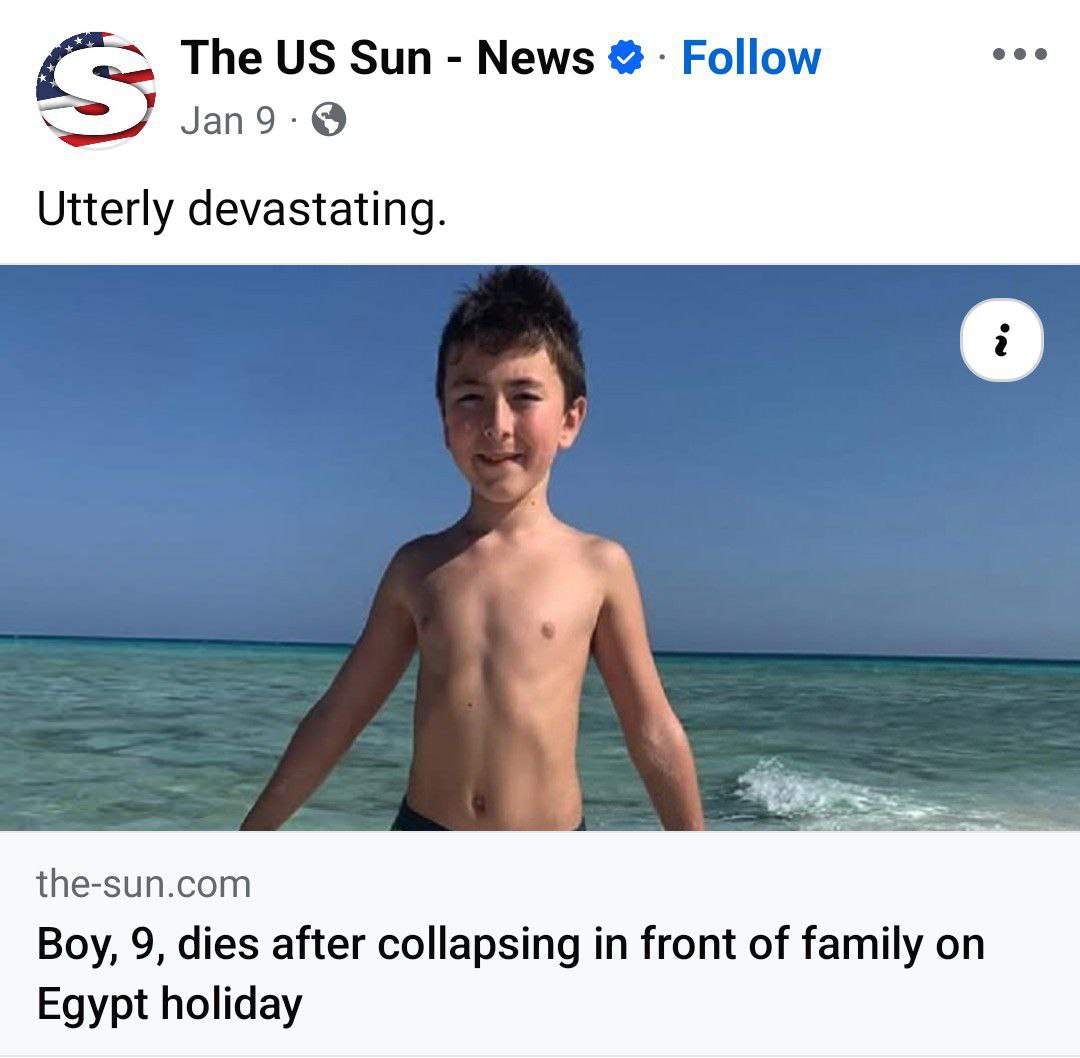
Task: Tap the info icon on the image
Action: (1001, 340)
